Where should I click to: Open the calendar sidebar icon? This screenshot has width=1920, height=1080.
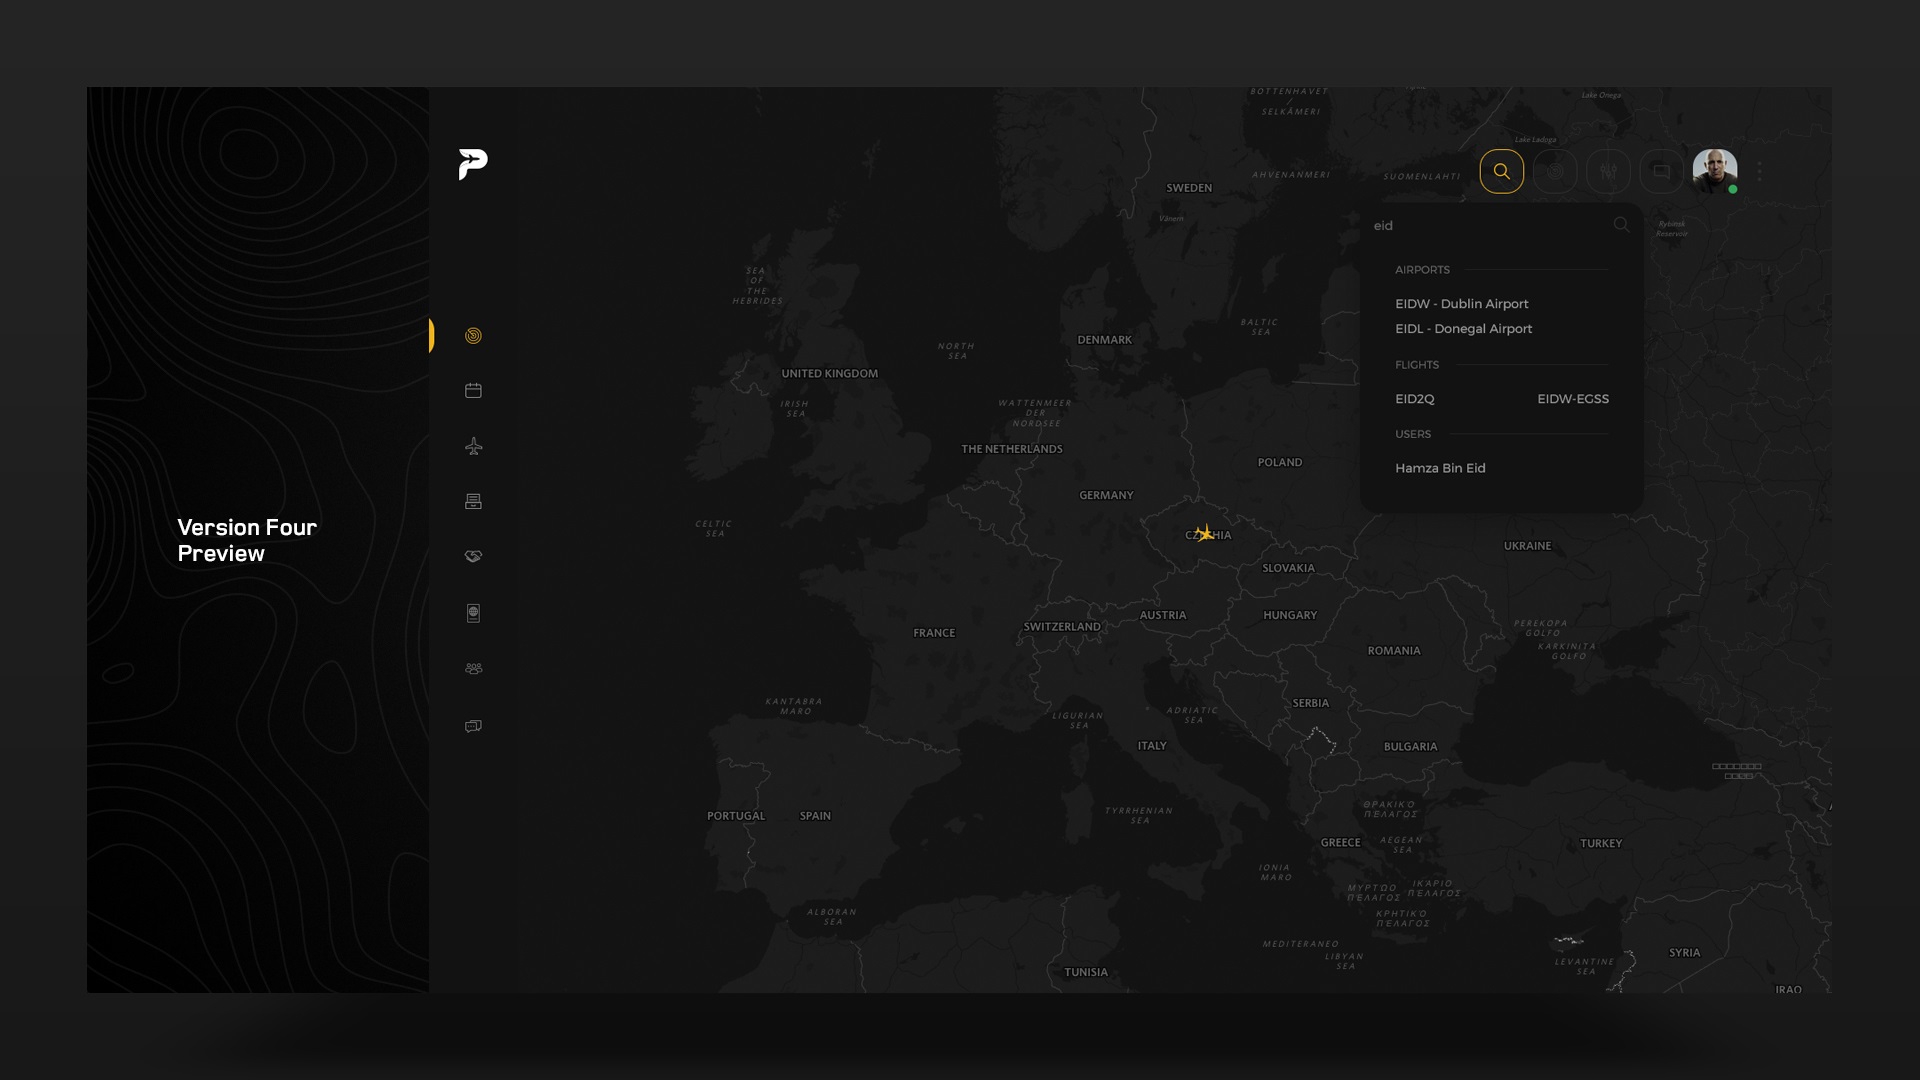[473, 391]
